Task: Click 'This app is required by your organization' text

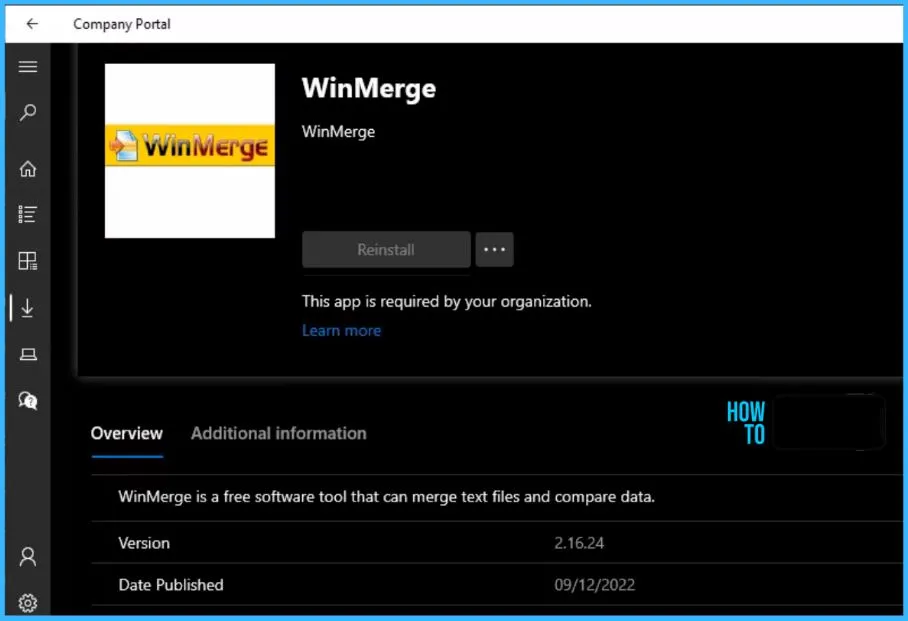Action: (446, 301)
